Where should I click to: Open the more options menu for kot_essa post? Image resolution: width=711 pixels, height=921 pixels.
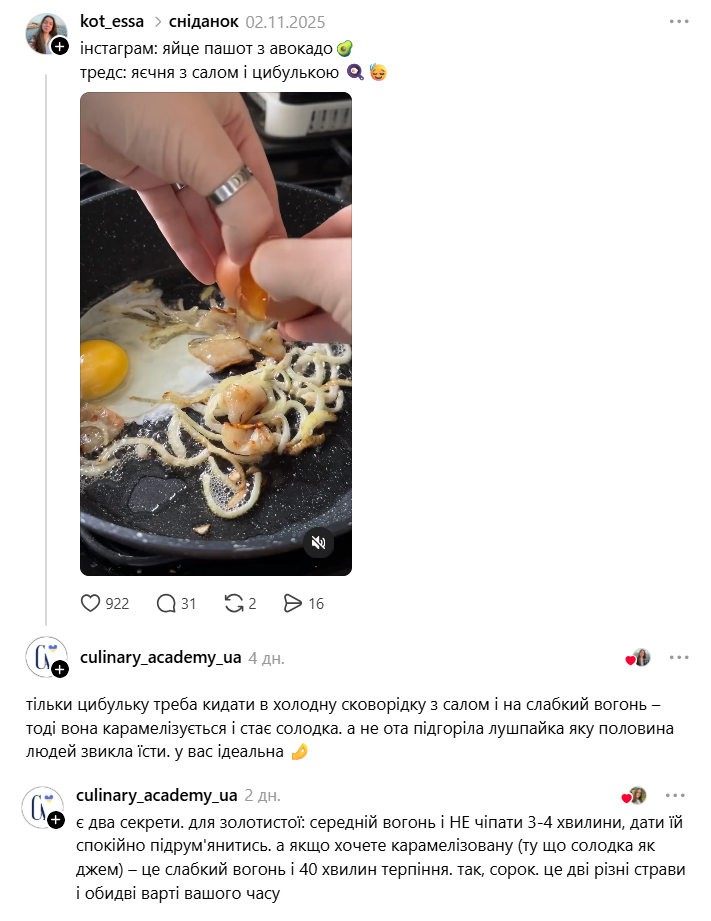coord(679,22)
